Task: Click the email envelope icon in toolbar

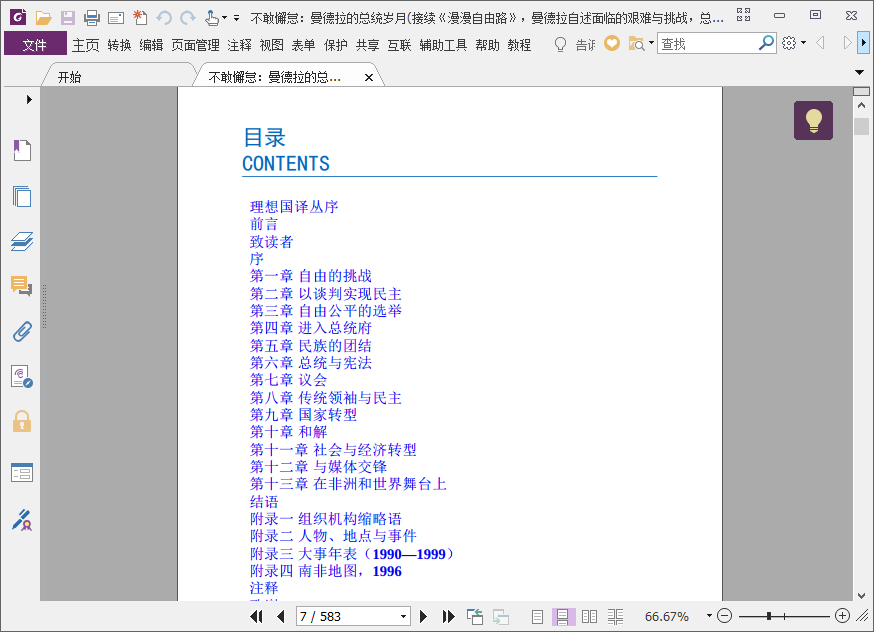Action: [x=116, y=18]
